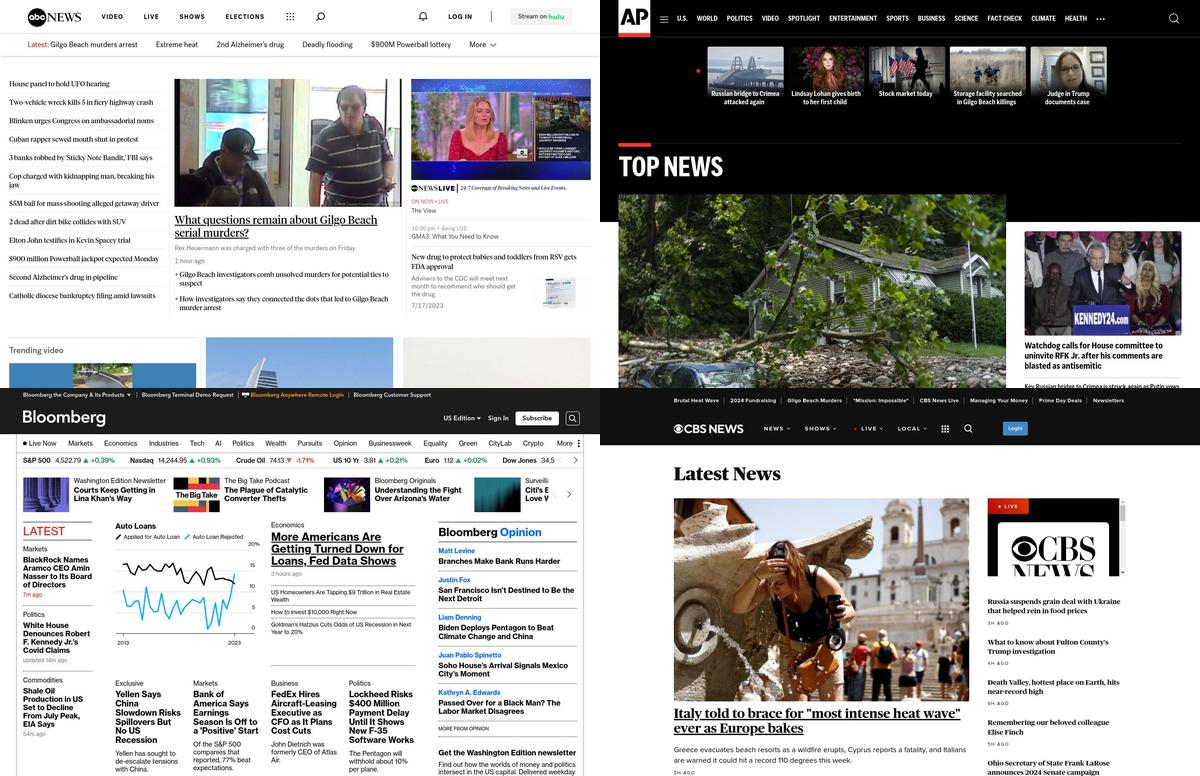Open the US Edition dropdown on Bloomberg
1200x776 pixels.
pos(461,419)
